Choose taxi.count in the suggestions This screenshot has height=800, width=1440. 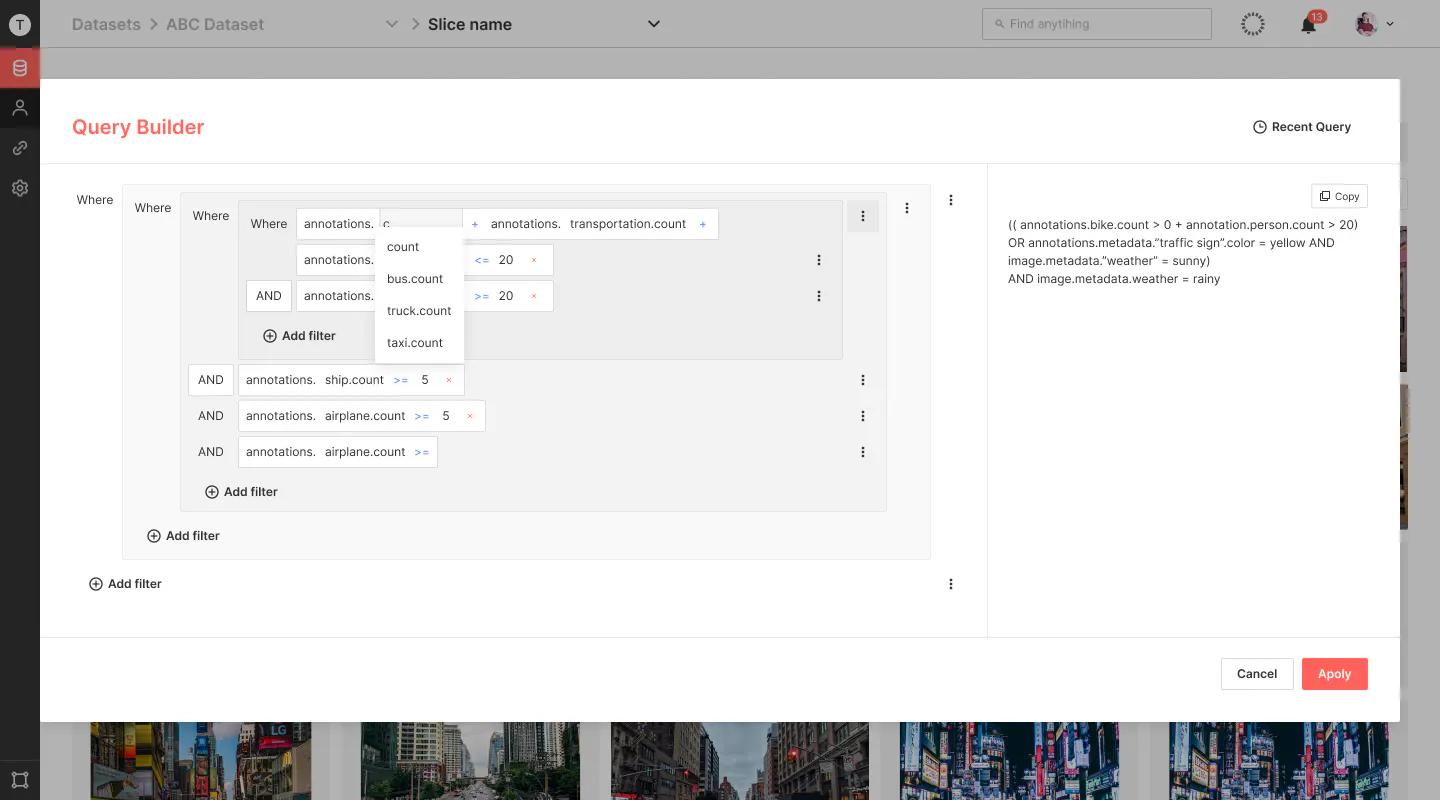(414, 343)
